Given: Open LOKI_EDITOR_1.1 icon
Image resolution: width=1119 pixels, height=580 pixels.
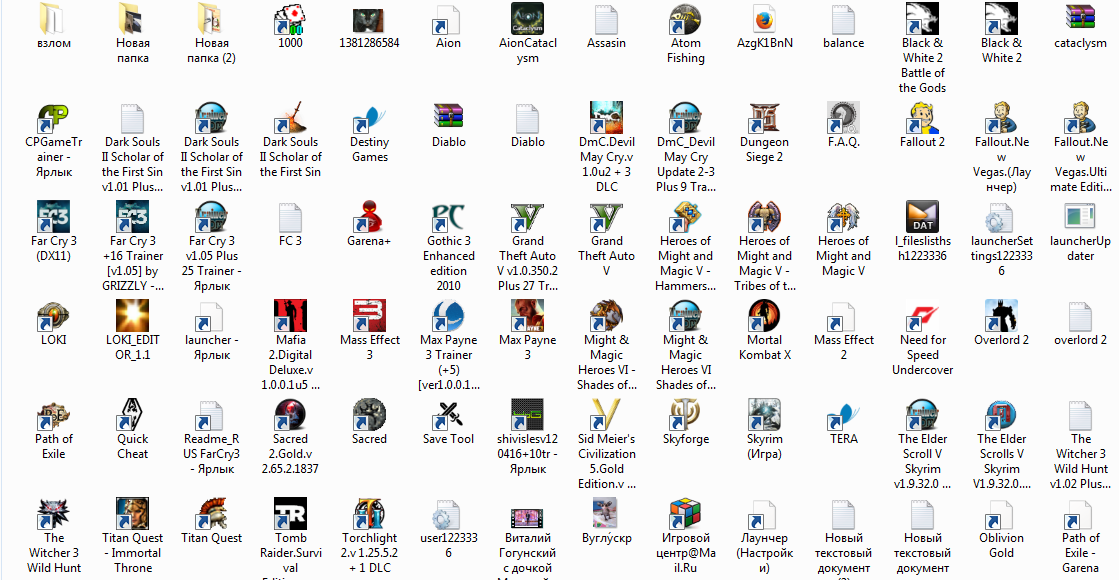Looking at the screenshot, I should [x=133, y=316].
